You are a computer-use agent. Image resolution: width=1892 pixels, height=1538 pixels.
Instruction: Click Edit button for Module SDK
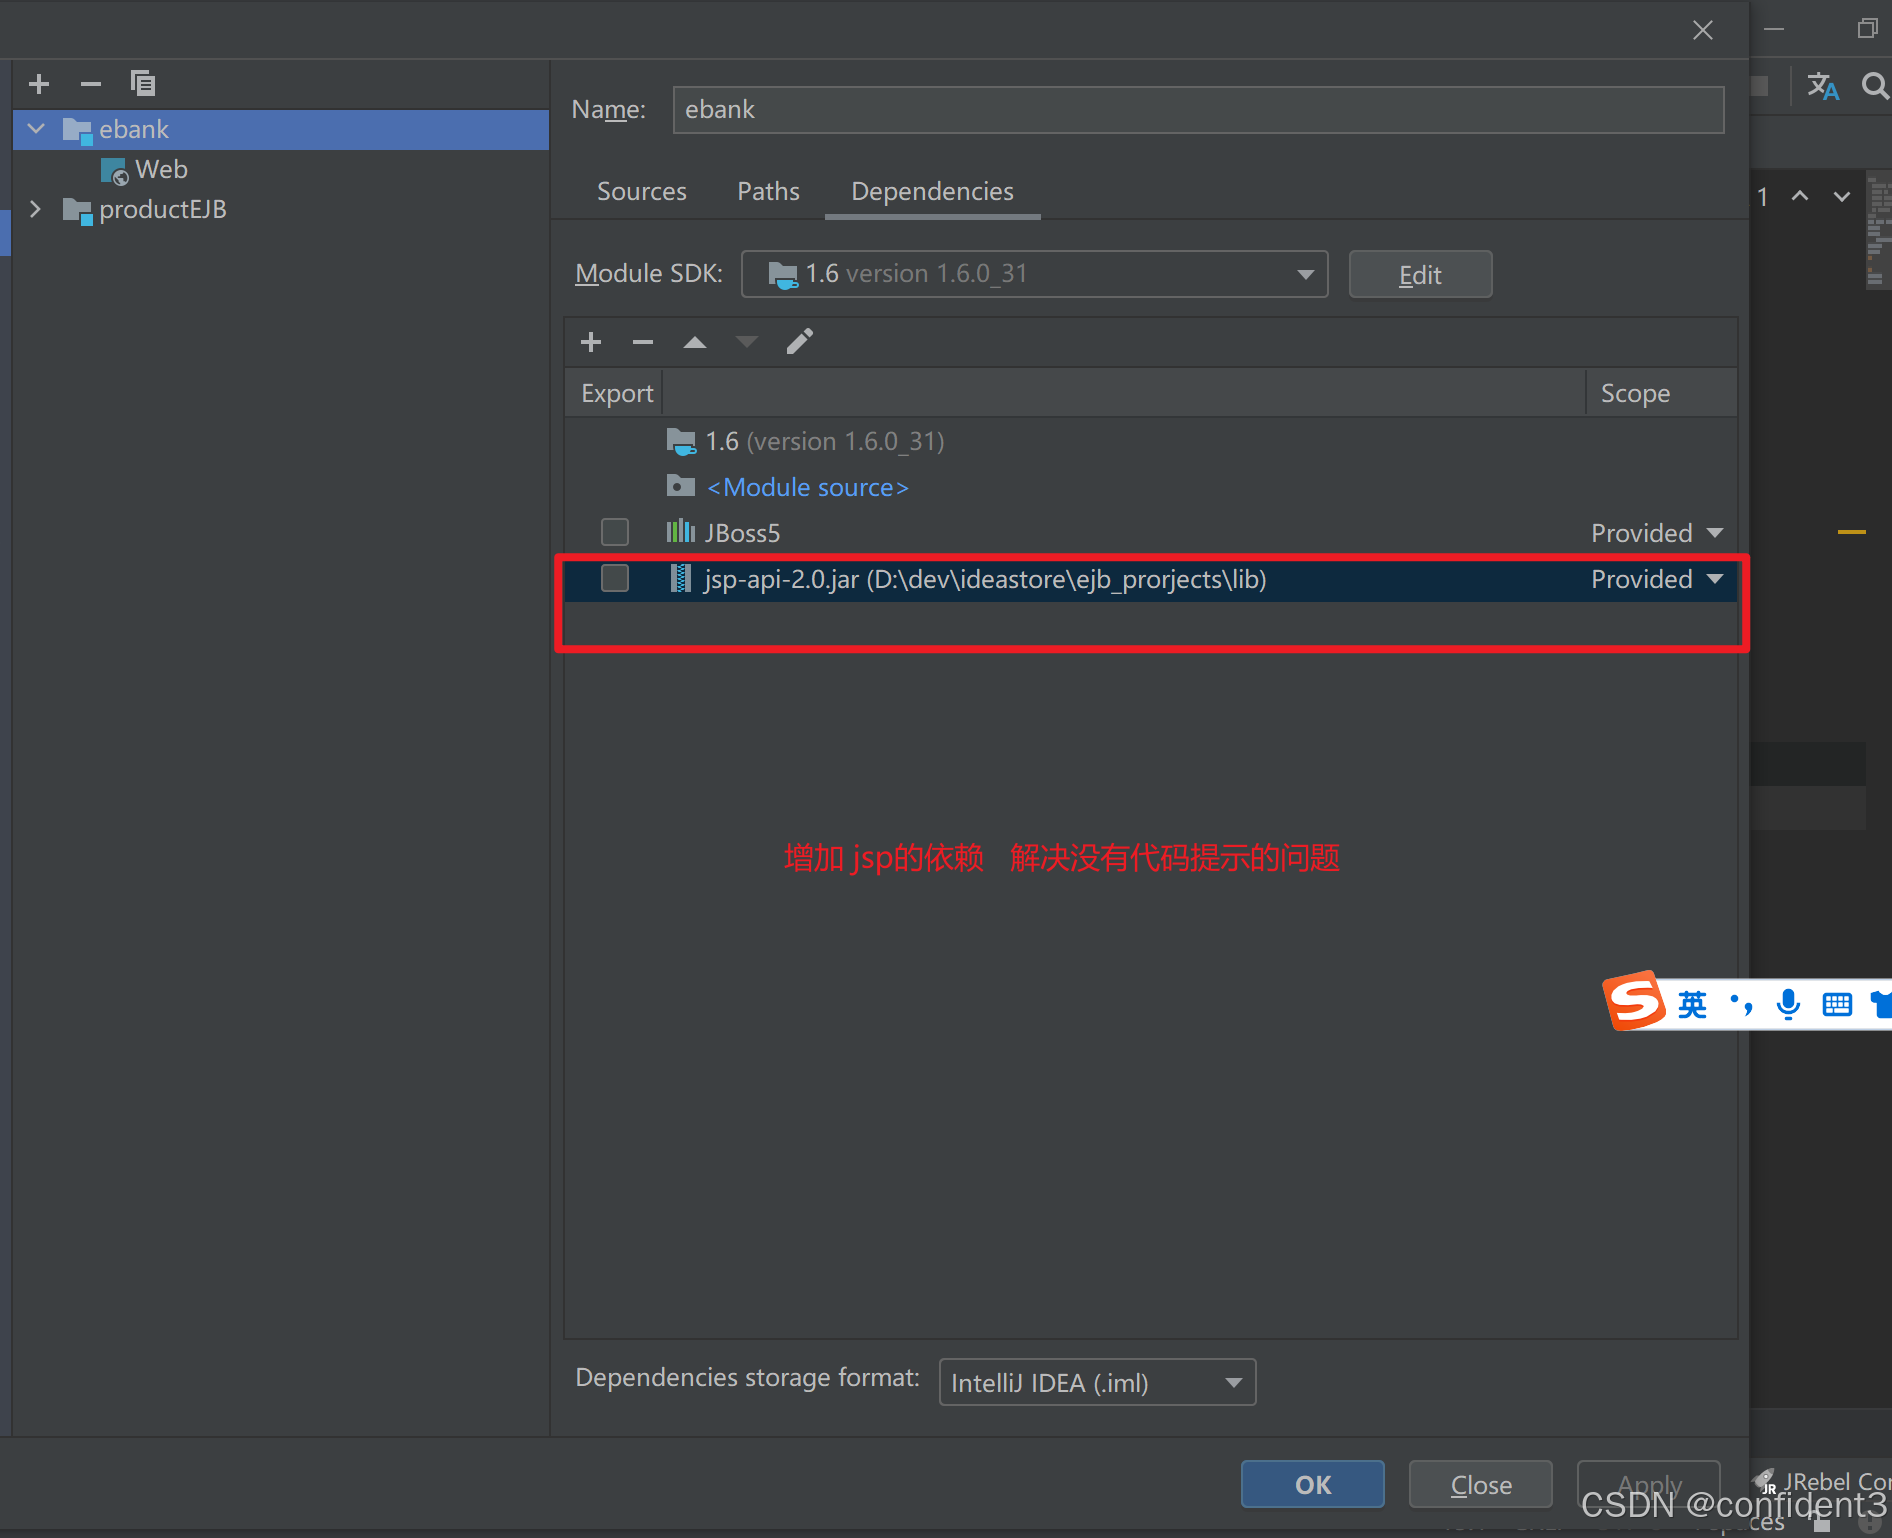pyautogui.click(x=1420, y=274)
